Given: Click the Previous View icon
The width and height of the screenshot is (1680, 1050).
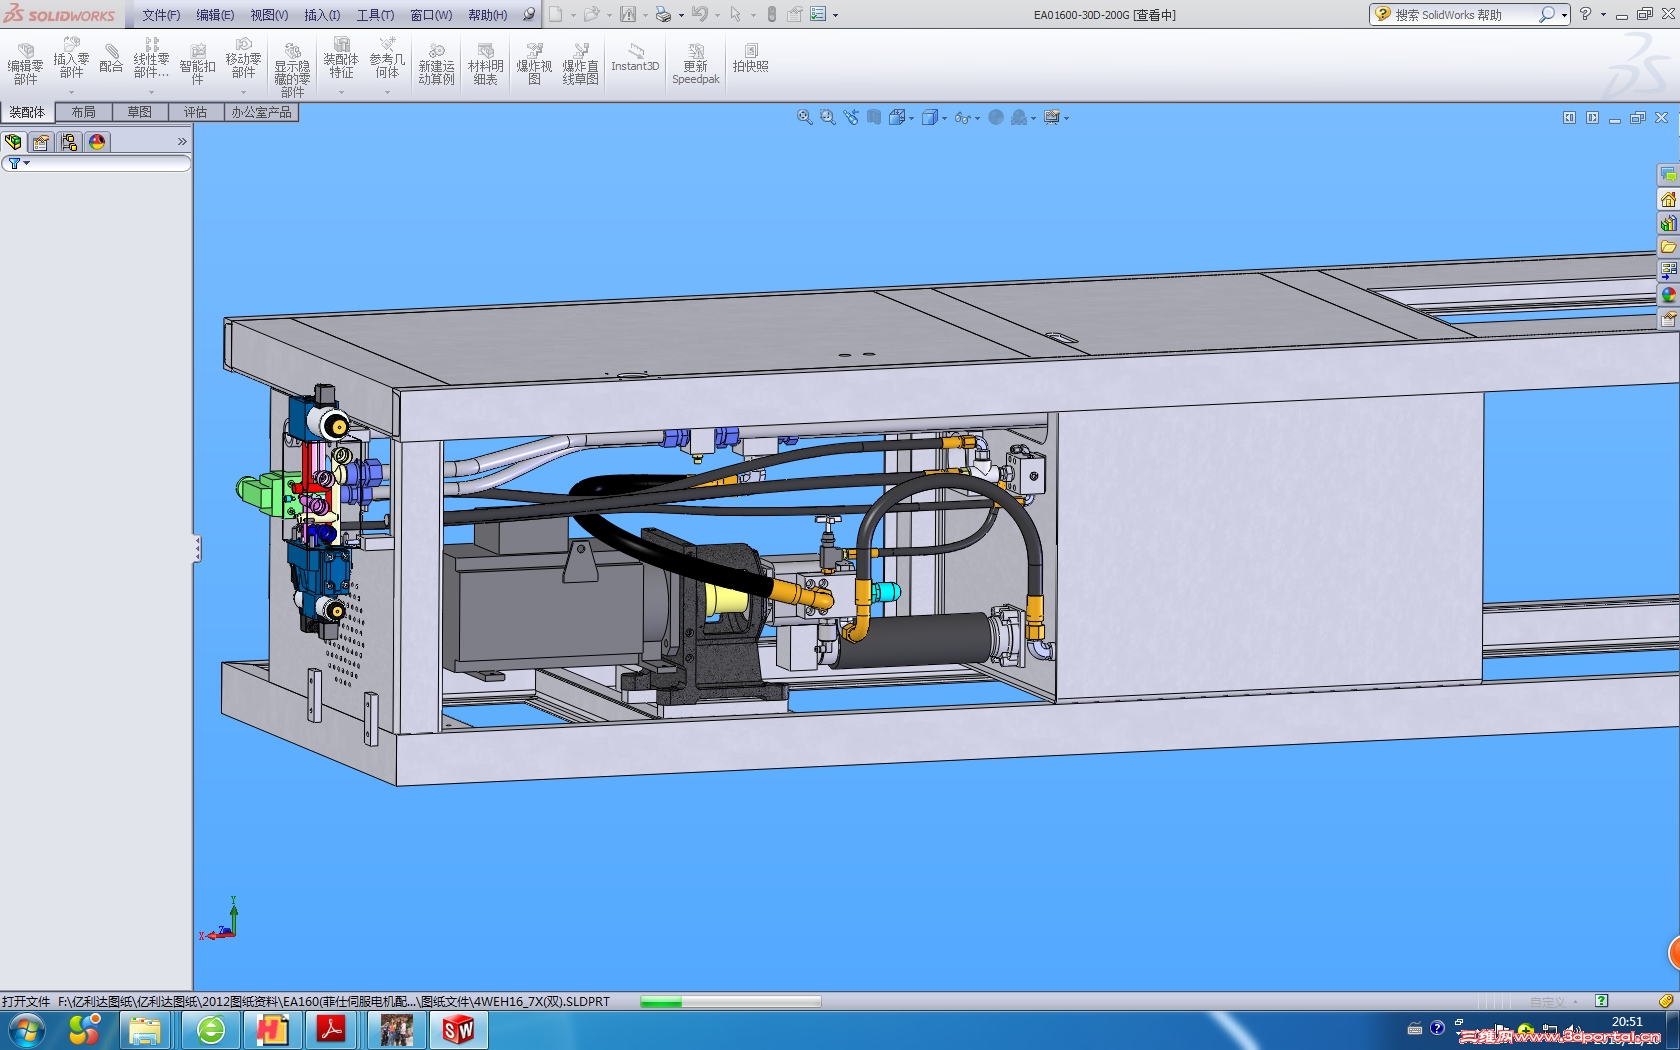Looking at the screenshot, I should click(x=851, y=117).
